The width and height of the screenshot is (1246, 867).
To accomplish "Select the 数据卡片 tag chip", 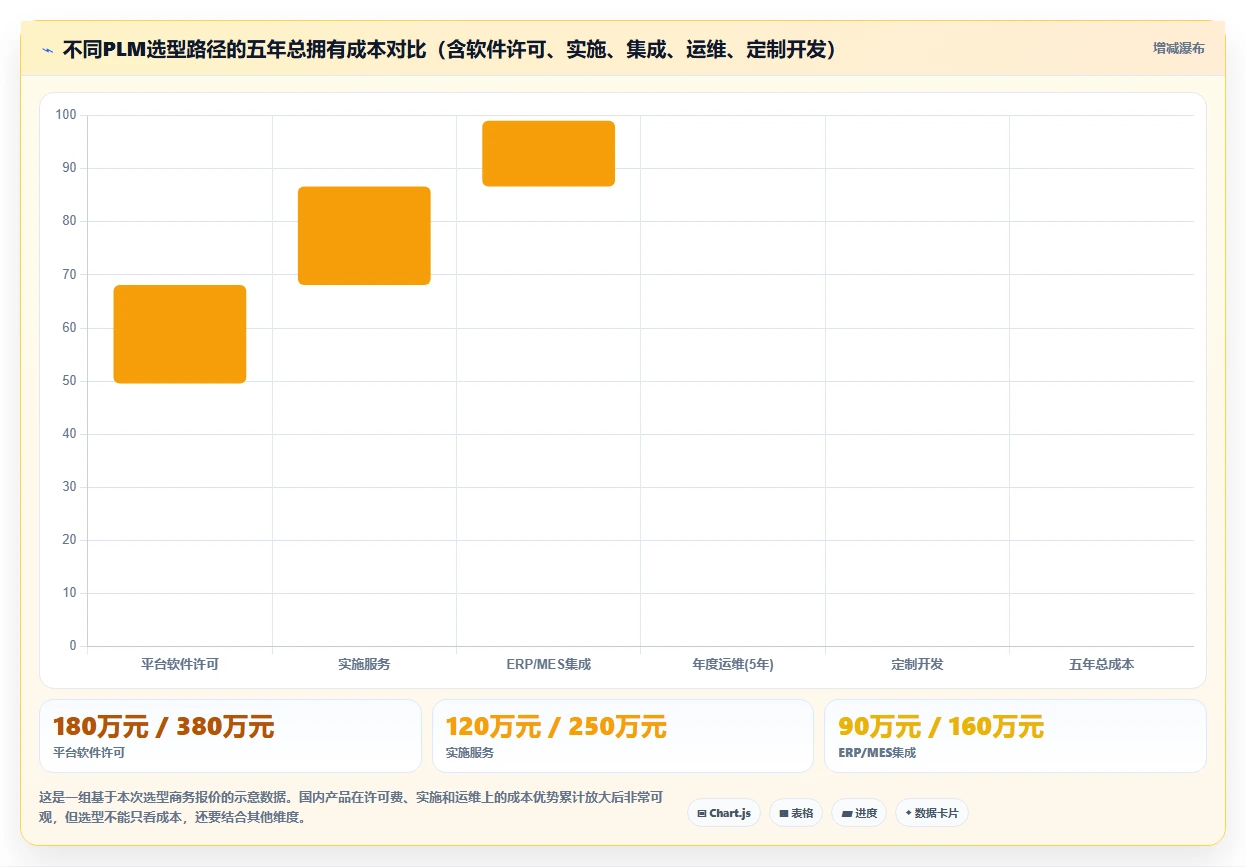I will 931,813.
